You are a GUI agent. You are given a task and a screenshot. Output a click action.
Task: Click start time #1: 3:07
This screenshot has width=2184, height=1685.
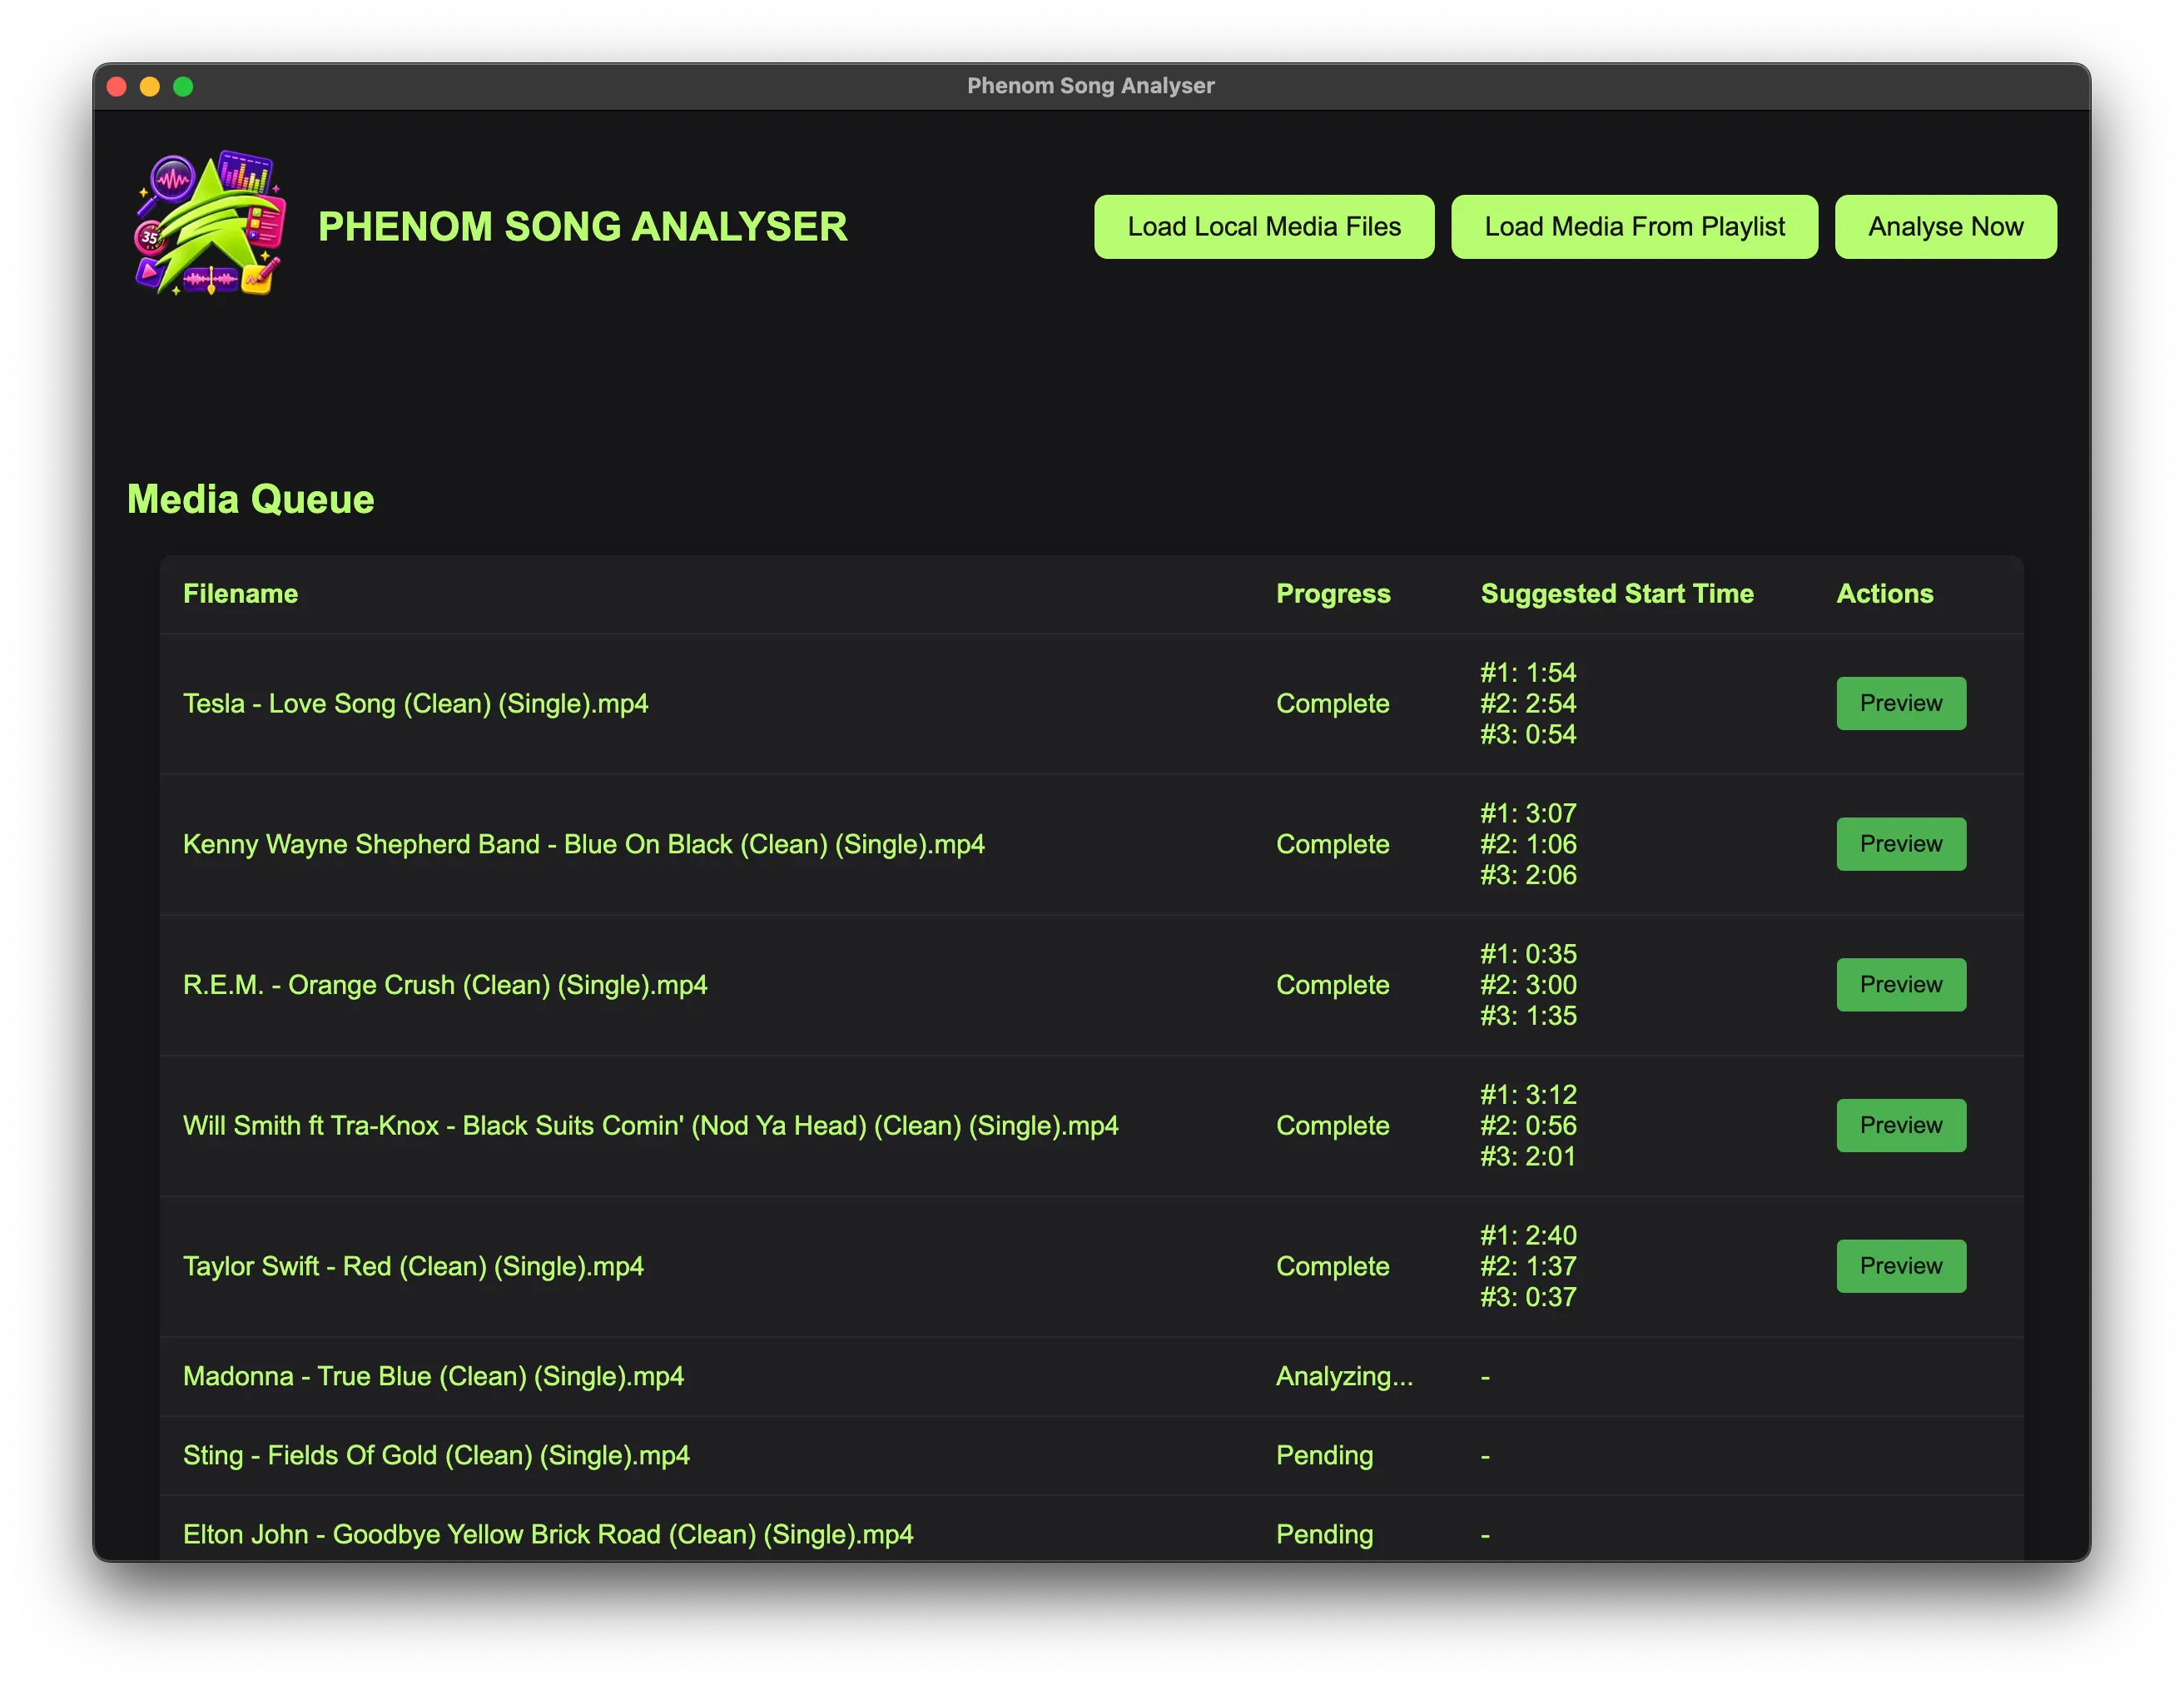point(1528,814)
